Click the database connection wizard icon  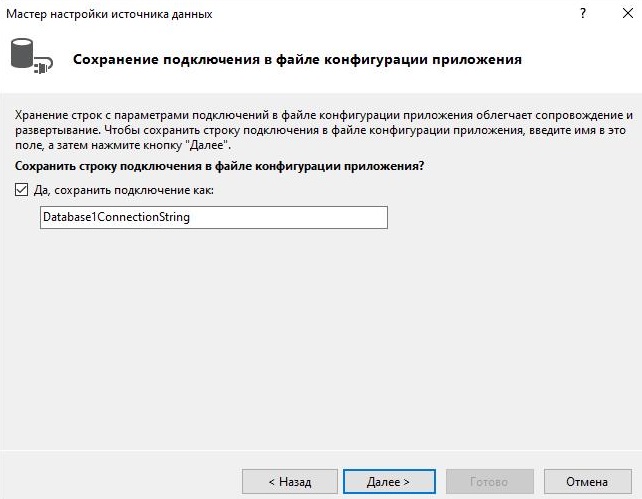tap(32, 56)
